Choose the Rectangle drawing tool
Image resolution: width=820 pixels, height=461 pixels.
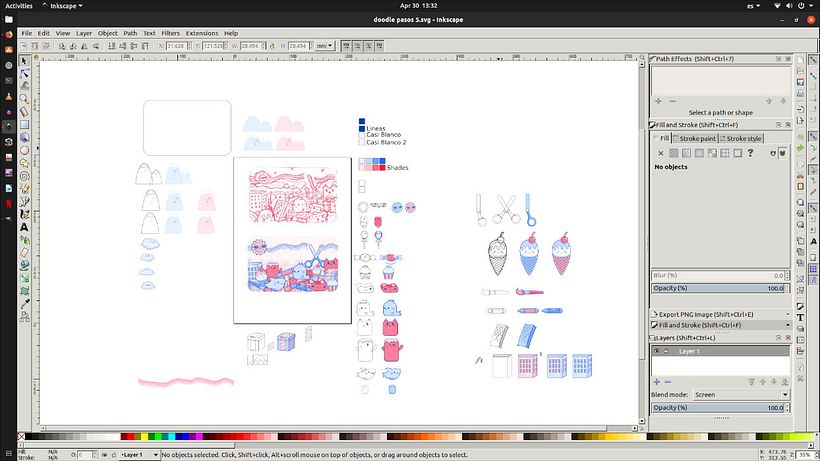pos(24,125)
